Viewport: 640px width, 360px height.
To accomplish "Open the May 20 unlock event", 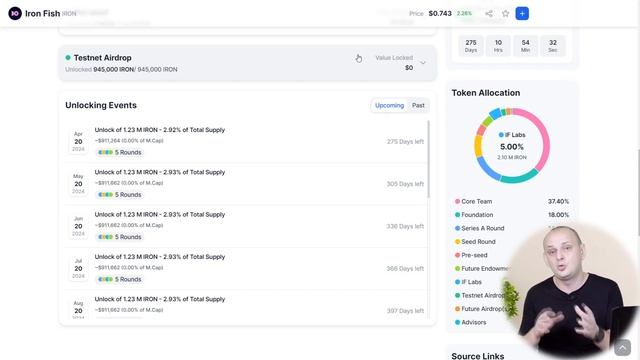I will pyautogui.click(x=247, y=184).
